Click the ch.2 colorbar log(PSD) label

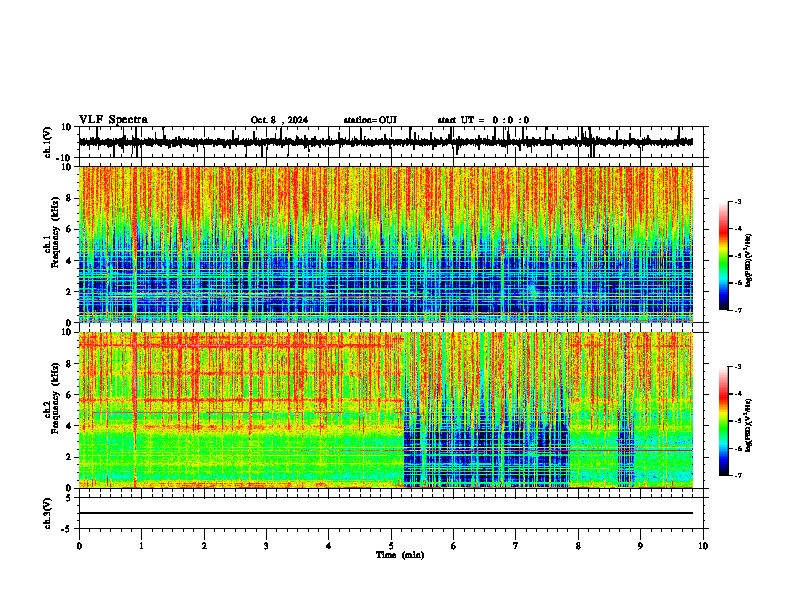pos(749,425)
